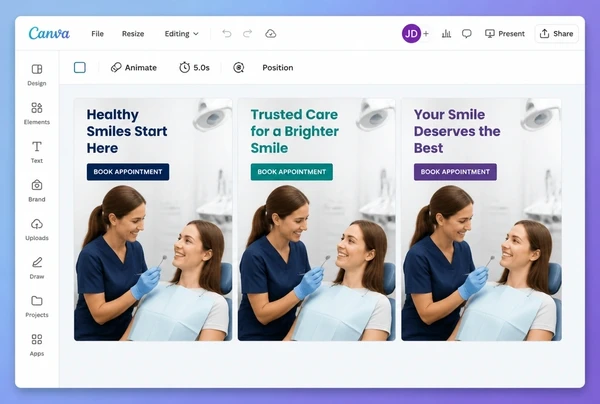
Task: Click the Share button
Action: pyautogui.click(x=556, y=34)
